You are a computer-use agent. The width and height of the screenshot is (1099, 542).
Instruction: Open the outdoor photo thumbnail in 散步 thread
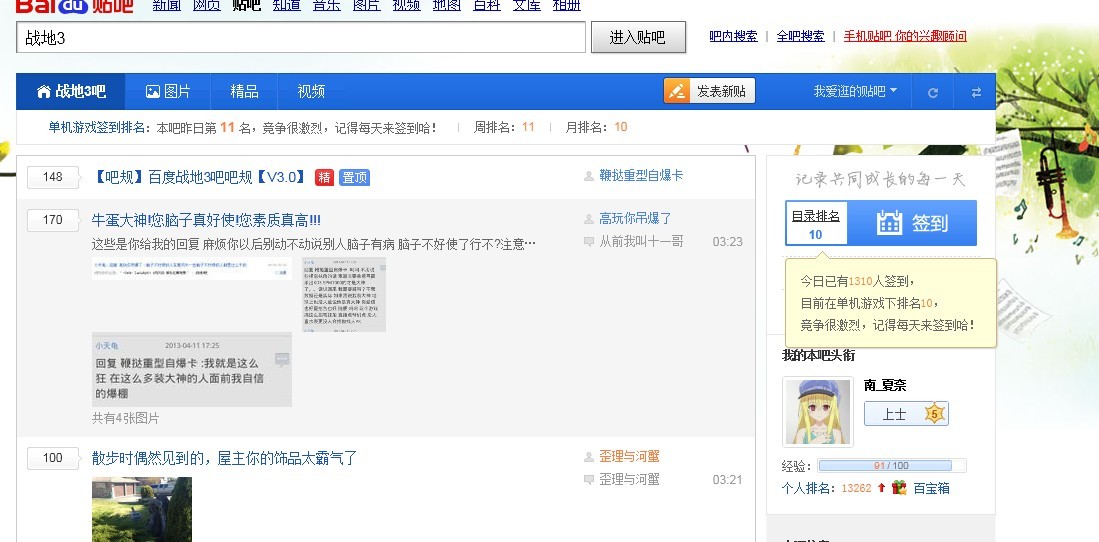click(142, 510)
